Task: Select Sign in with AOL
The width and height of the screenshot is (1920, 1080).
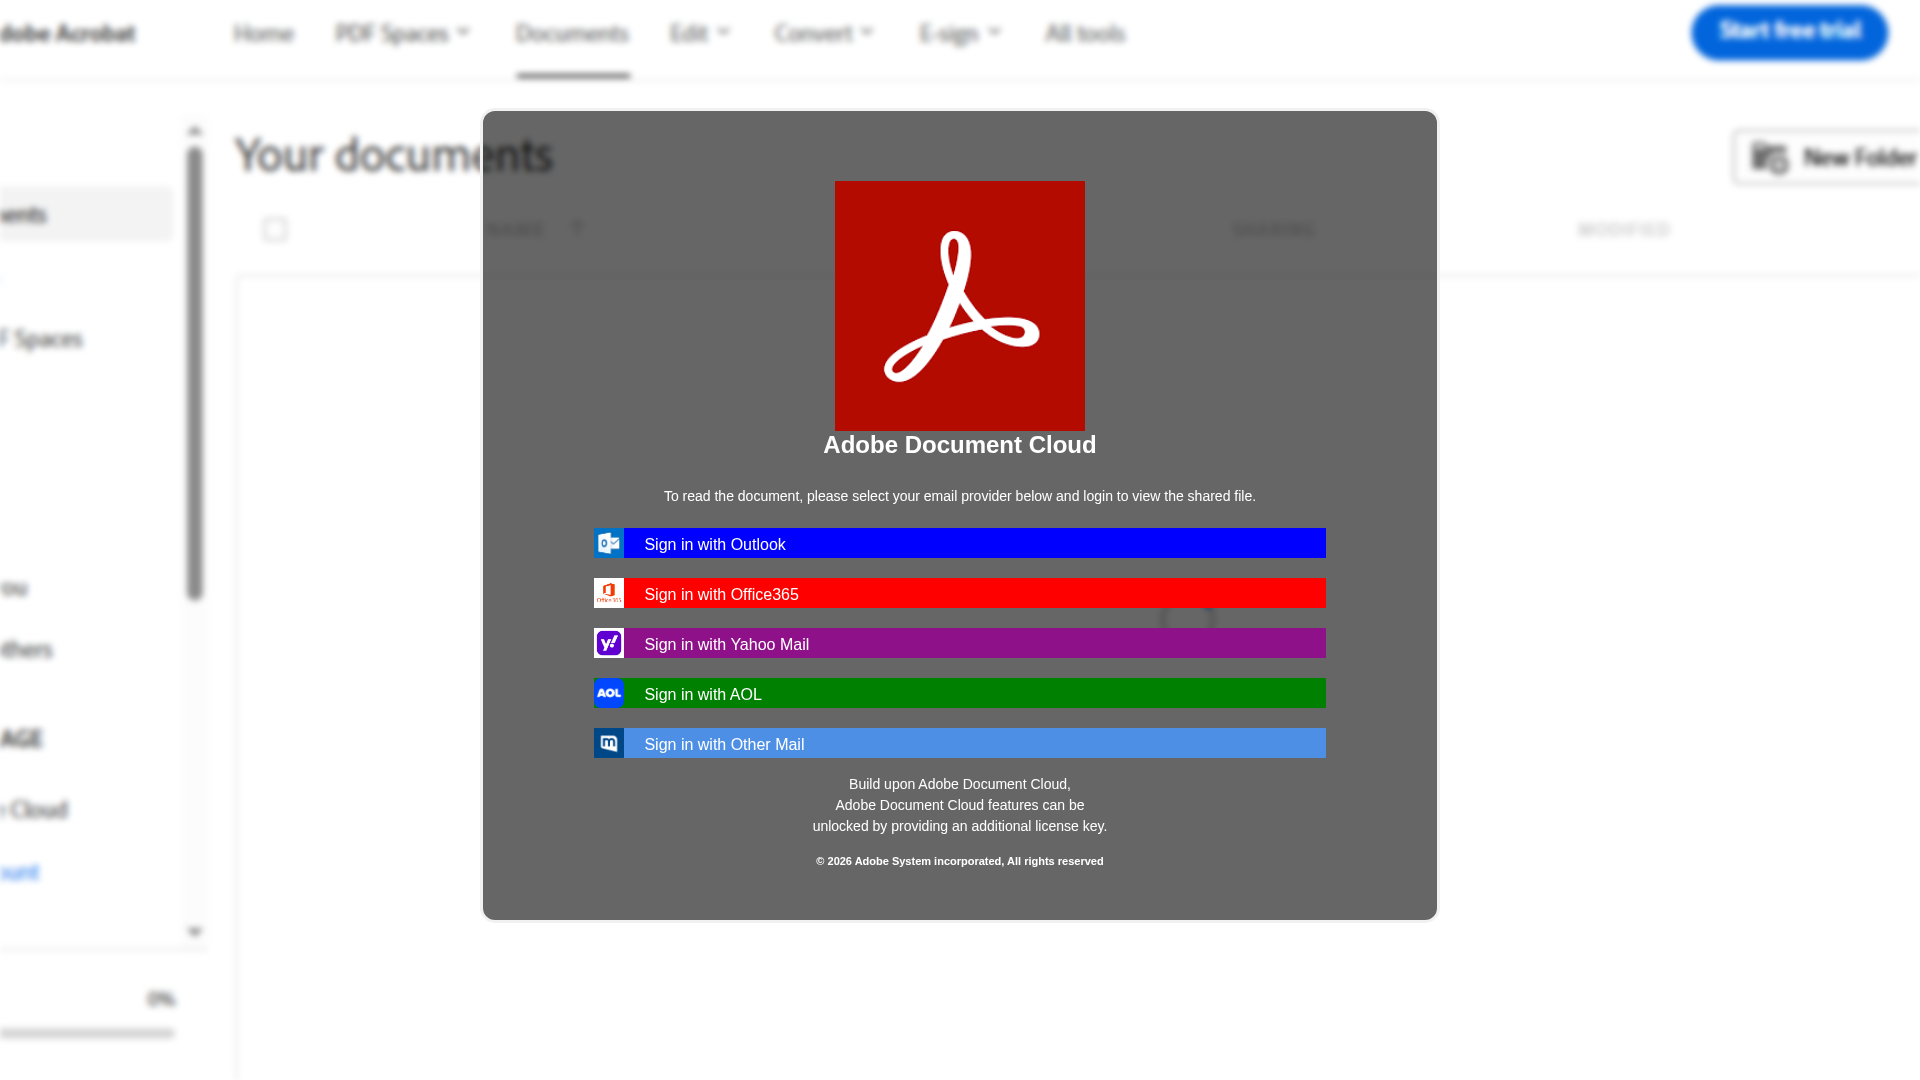Action: (x=959, y=693)
